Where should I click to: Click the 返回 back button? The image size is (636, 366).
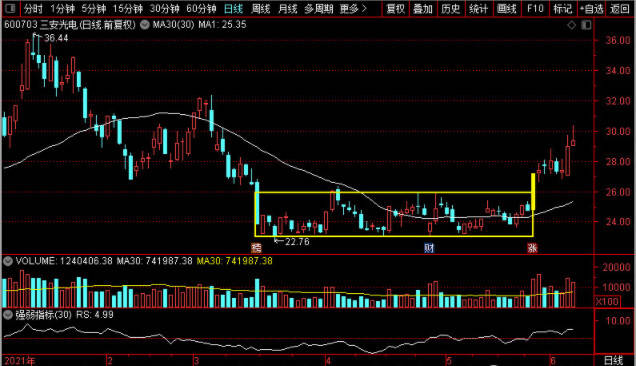click(x=620, y=9)
